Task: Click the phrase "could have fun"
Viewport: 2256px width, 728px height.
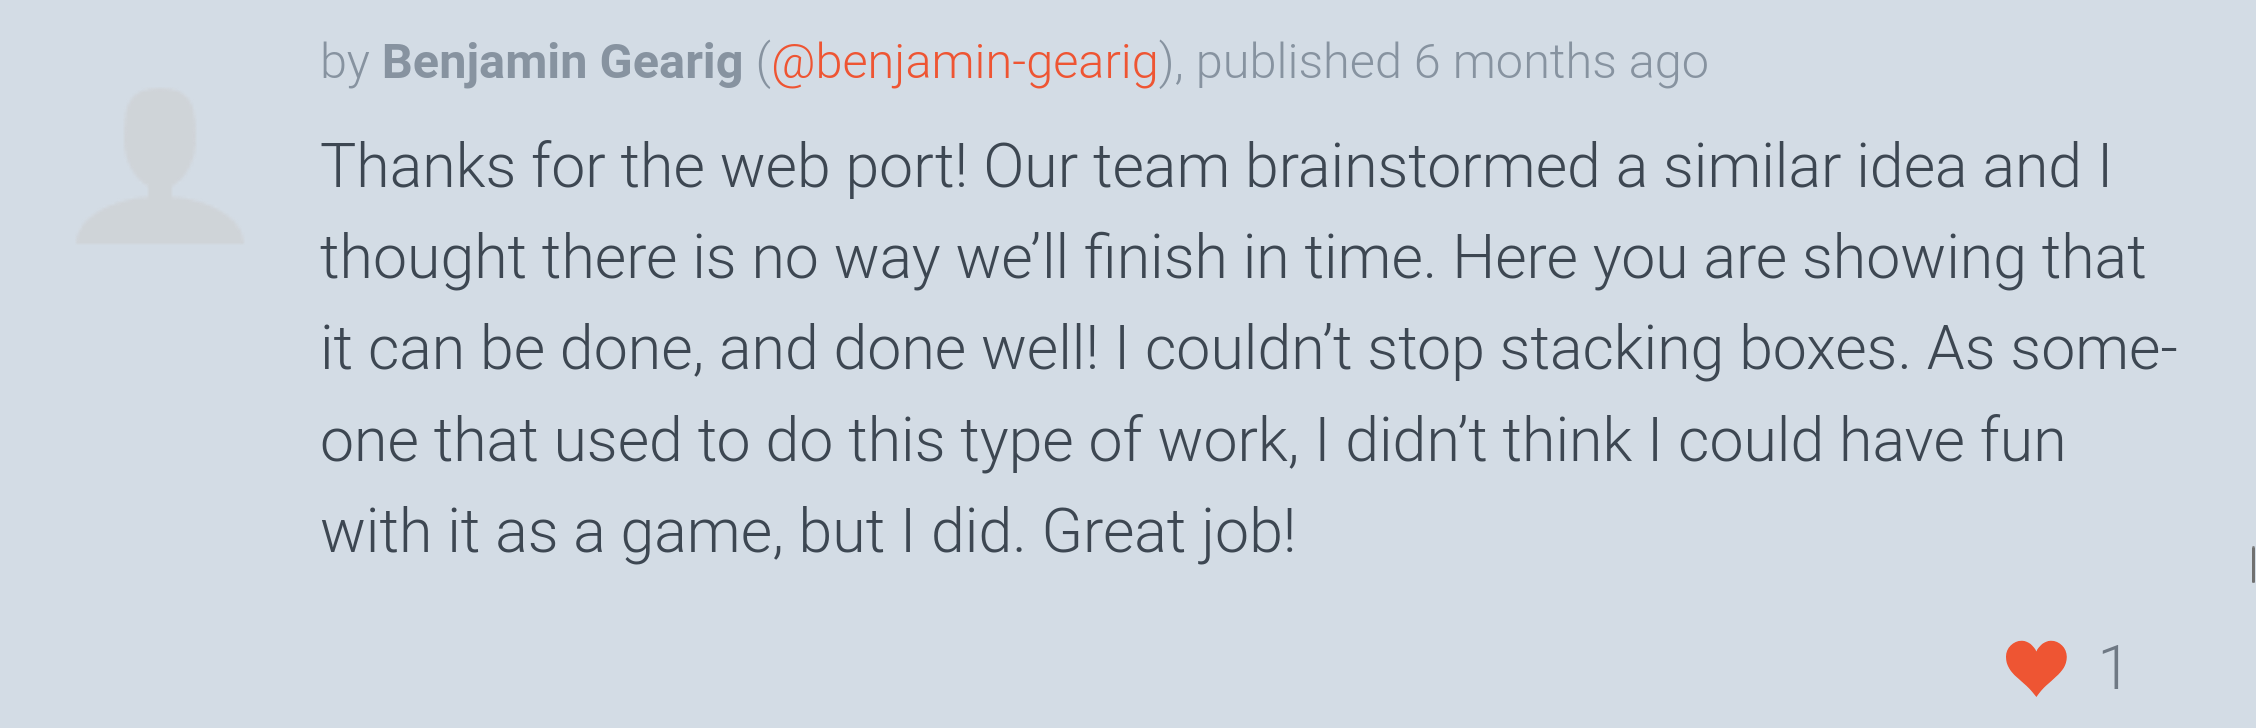Action: [1870, 441]
